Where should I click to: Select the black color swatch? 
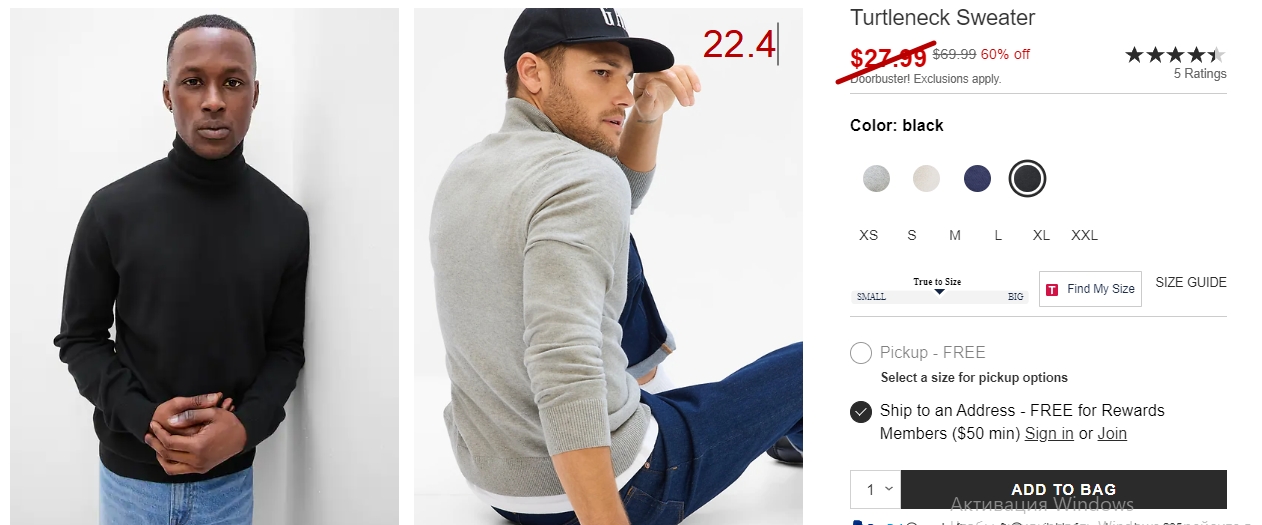tap(1027, 179)
